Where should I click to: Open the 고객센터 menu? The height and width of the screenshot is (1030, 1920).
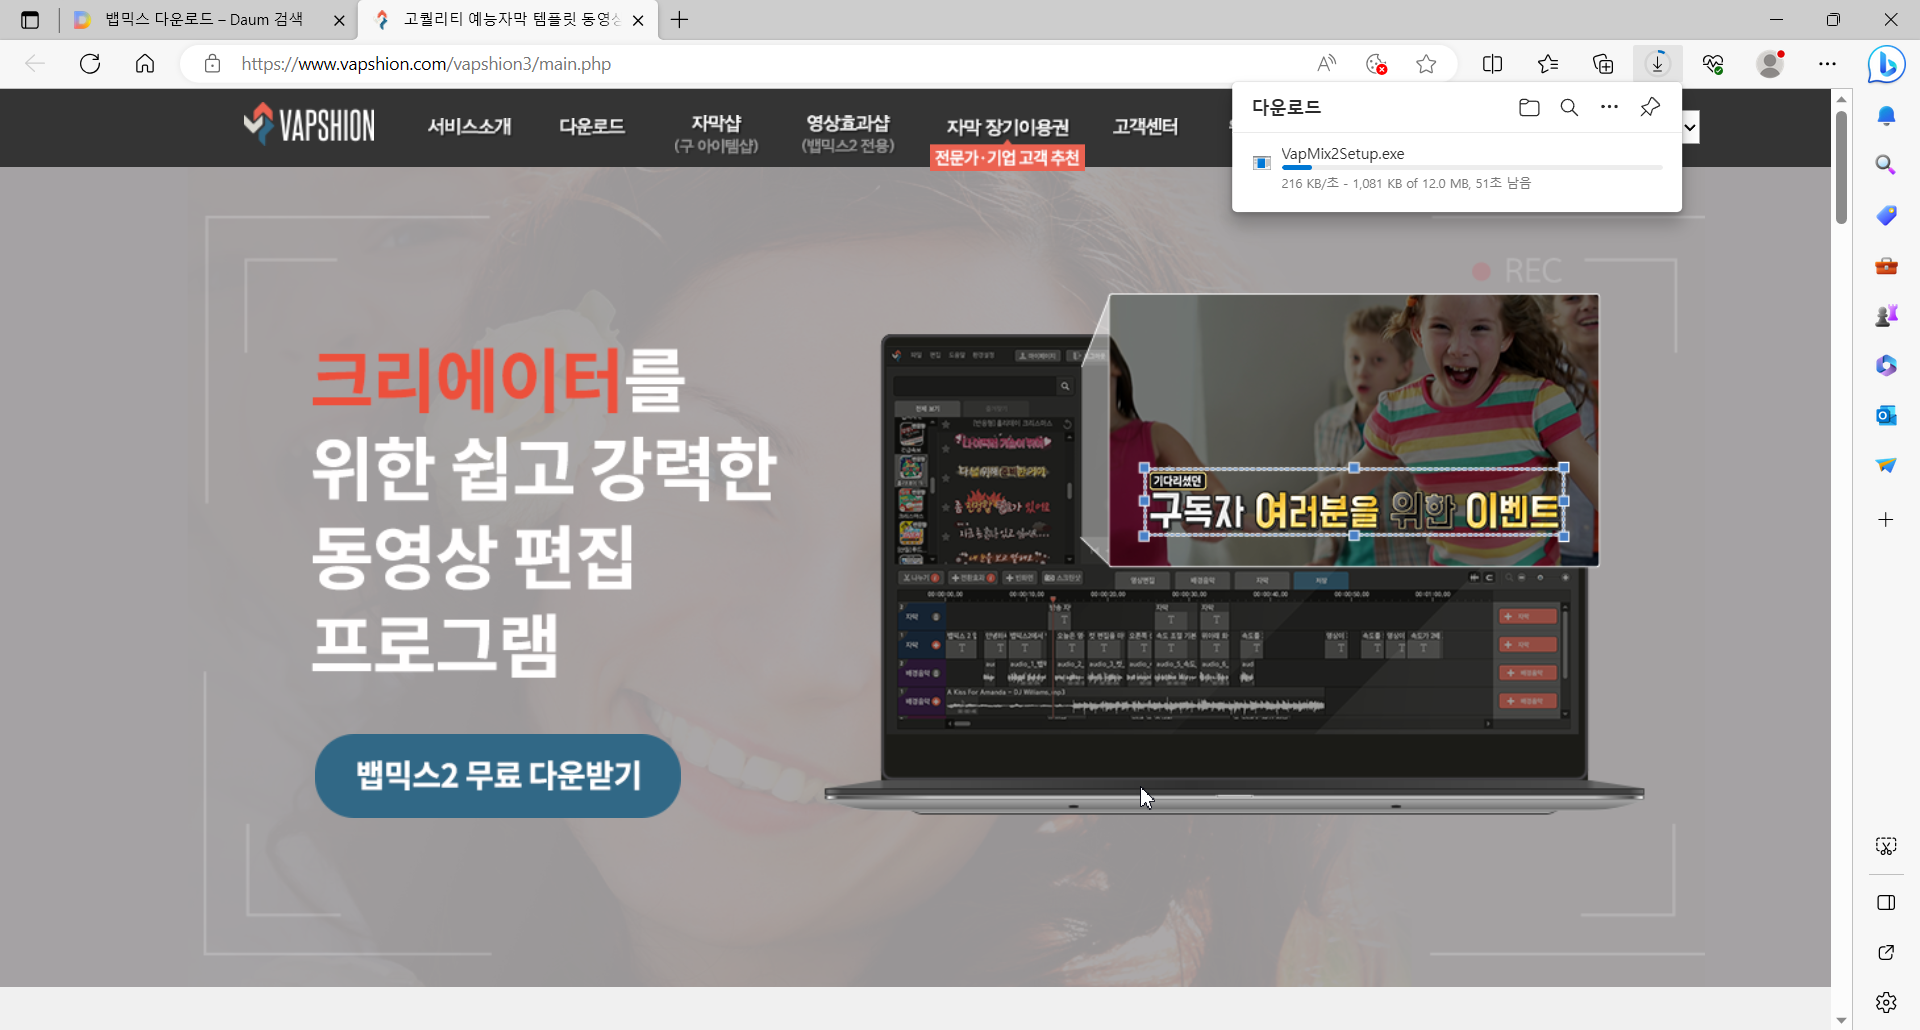[1146, 126]
